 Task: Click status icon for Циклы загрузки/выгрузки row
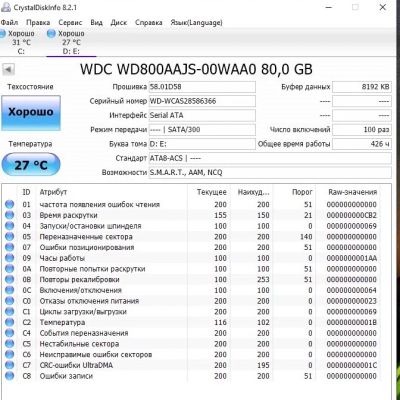(10, 312)
